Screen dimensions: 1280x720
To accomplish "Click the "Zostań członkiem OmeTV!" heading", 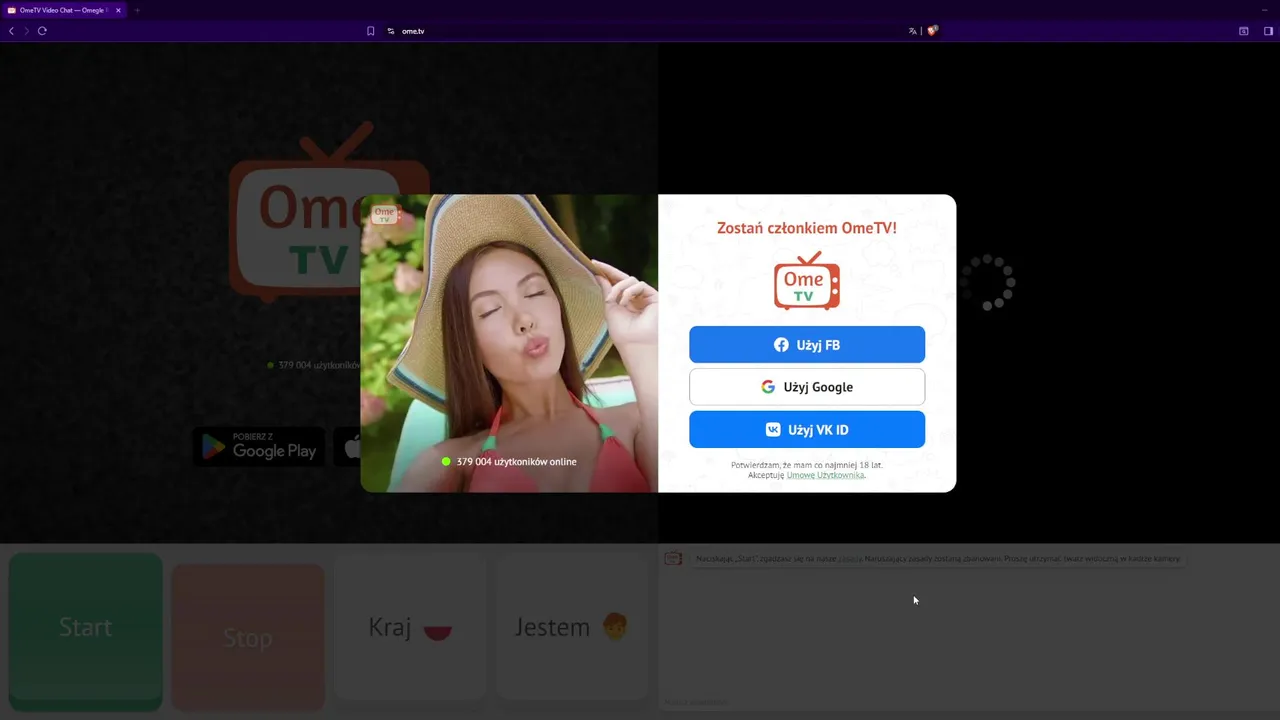I will 807,228.
